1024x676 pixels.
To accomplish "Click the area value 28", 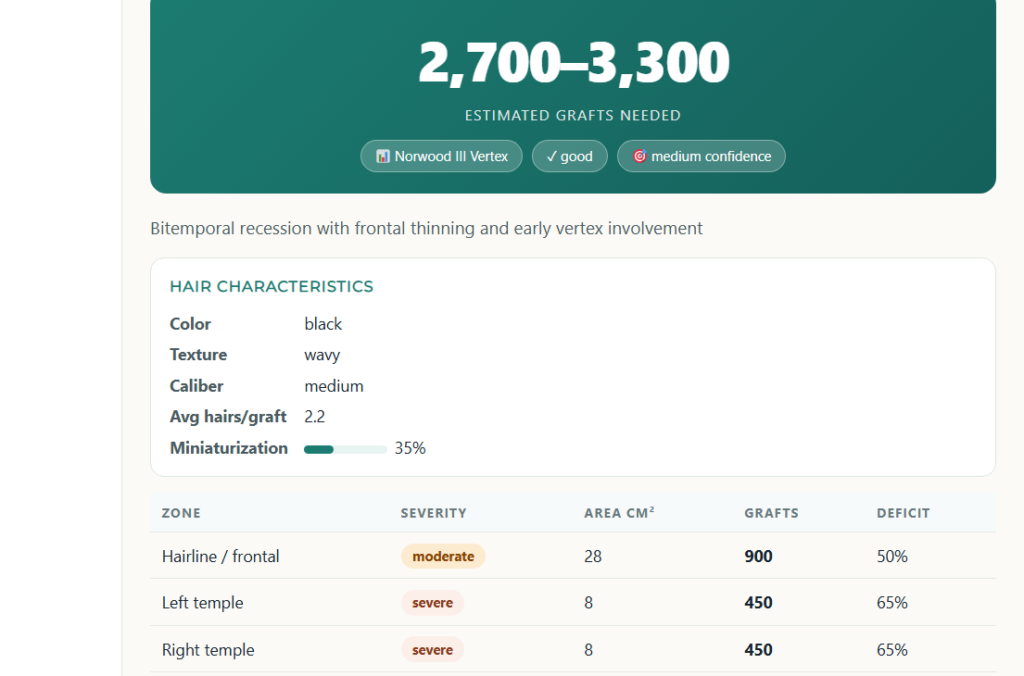I will point(593,556).
